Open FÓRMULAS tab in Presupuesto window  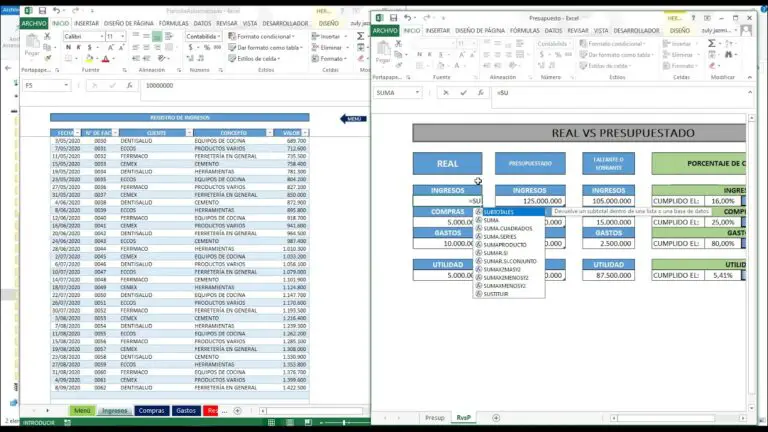coord(526,31)
